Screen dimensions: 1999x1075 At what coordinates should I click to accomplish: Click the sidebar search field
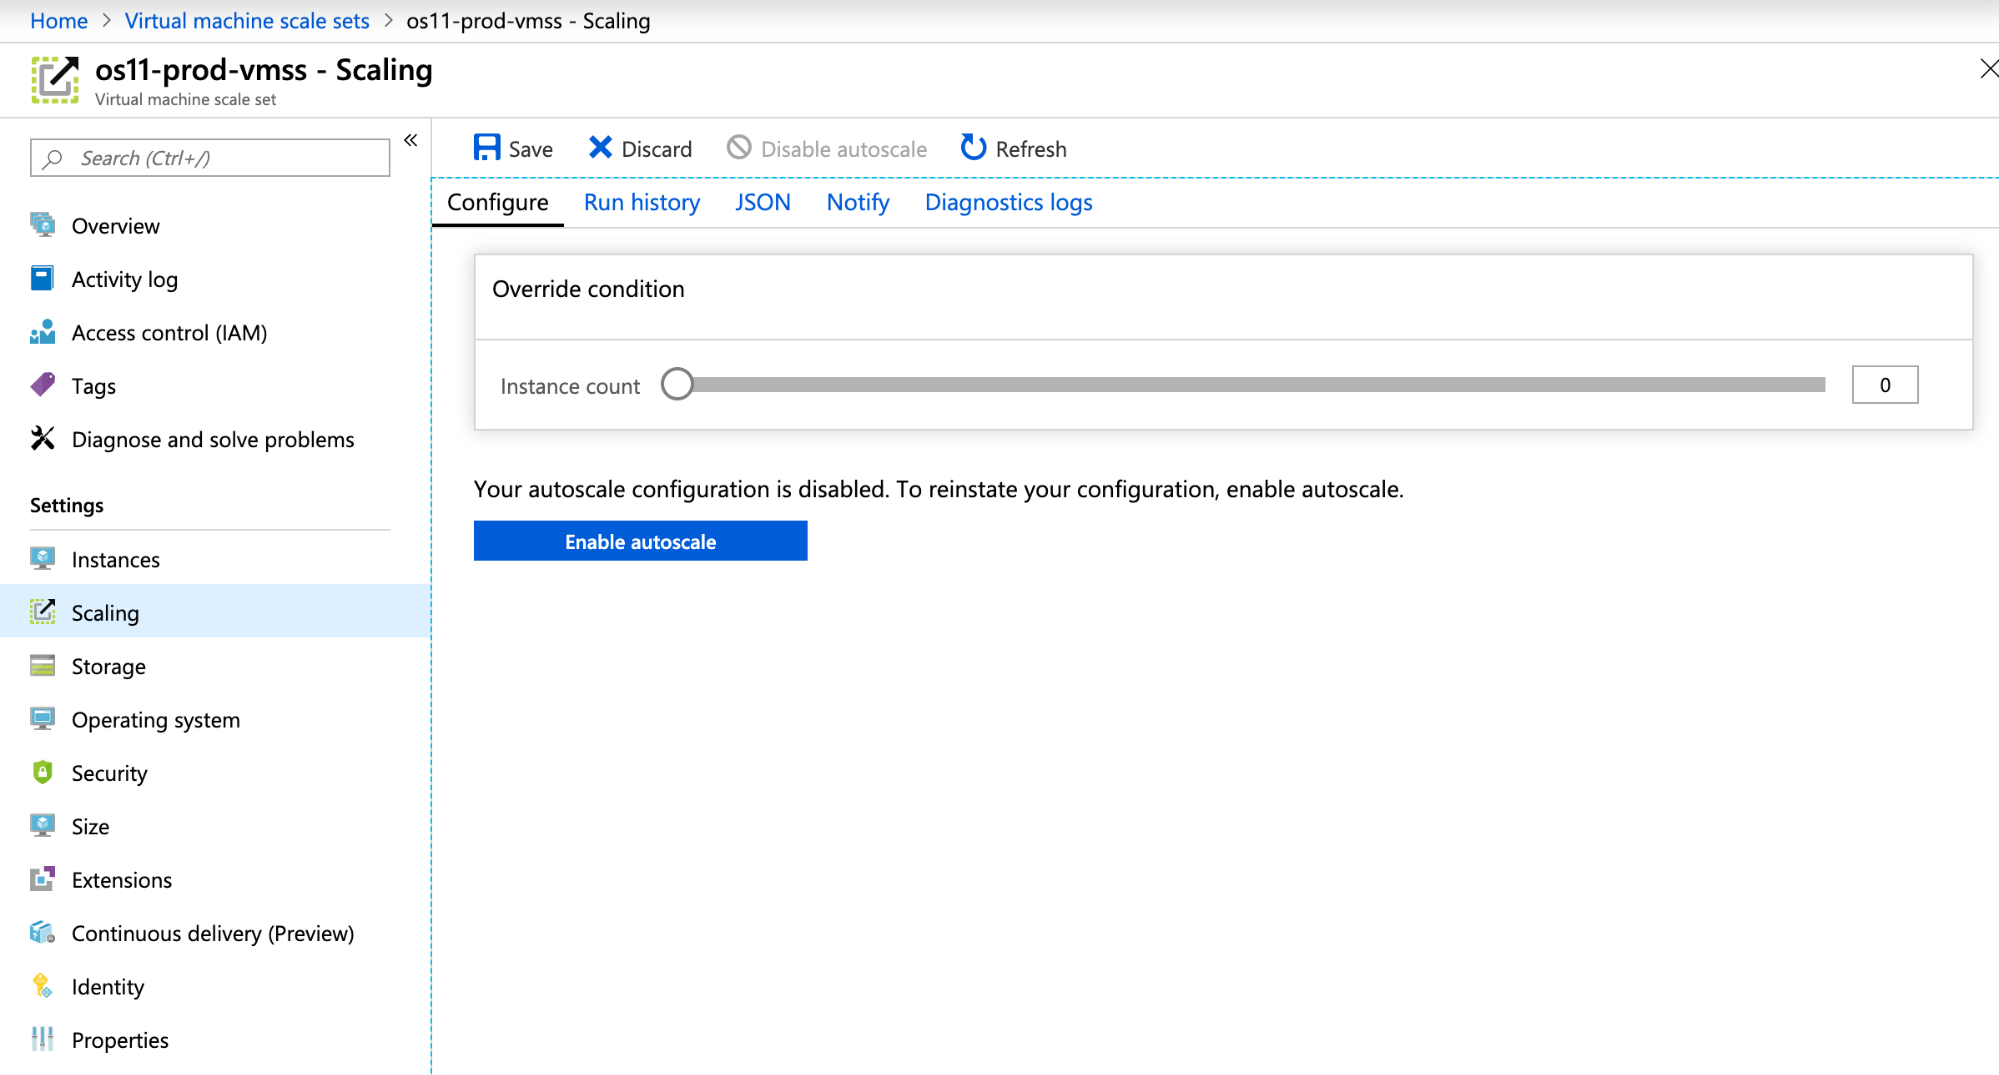click(209, 157)
